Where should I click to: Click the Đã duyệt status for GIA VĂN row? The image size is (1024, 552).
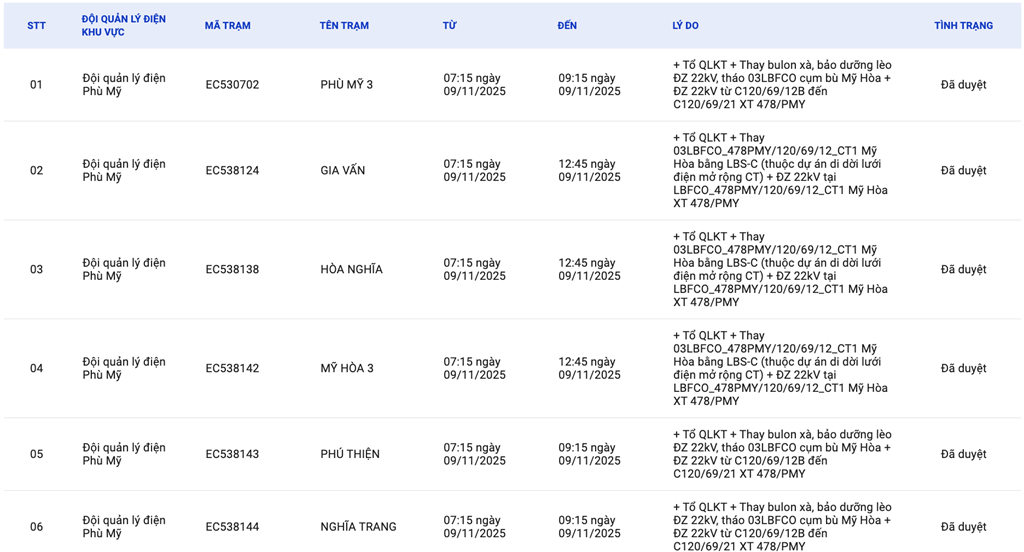[963, 171]
